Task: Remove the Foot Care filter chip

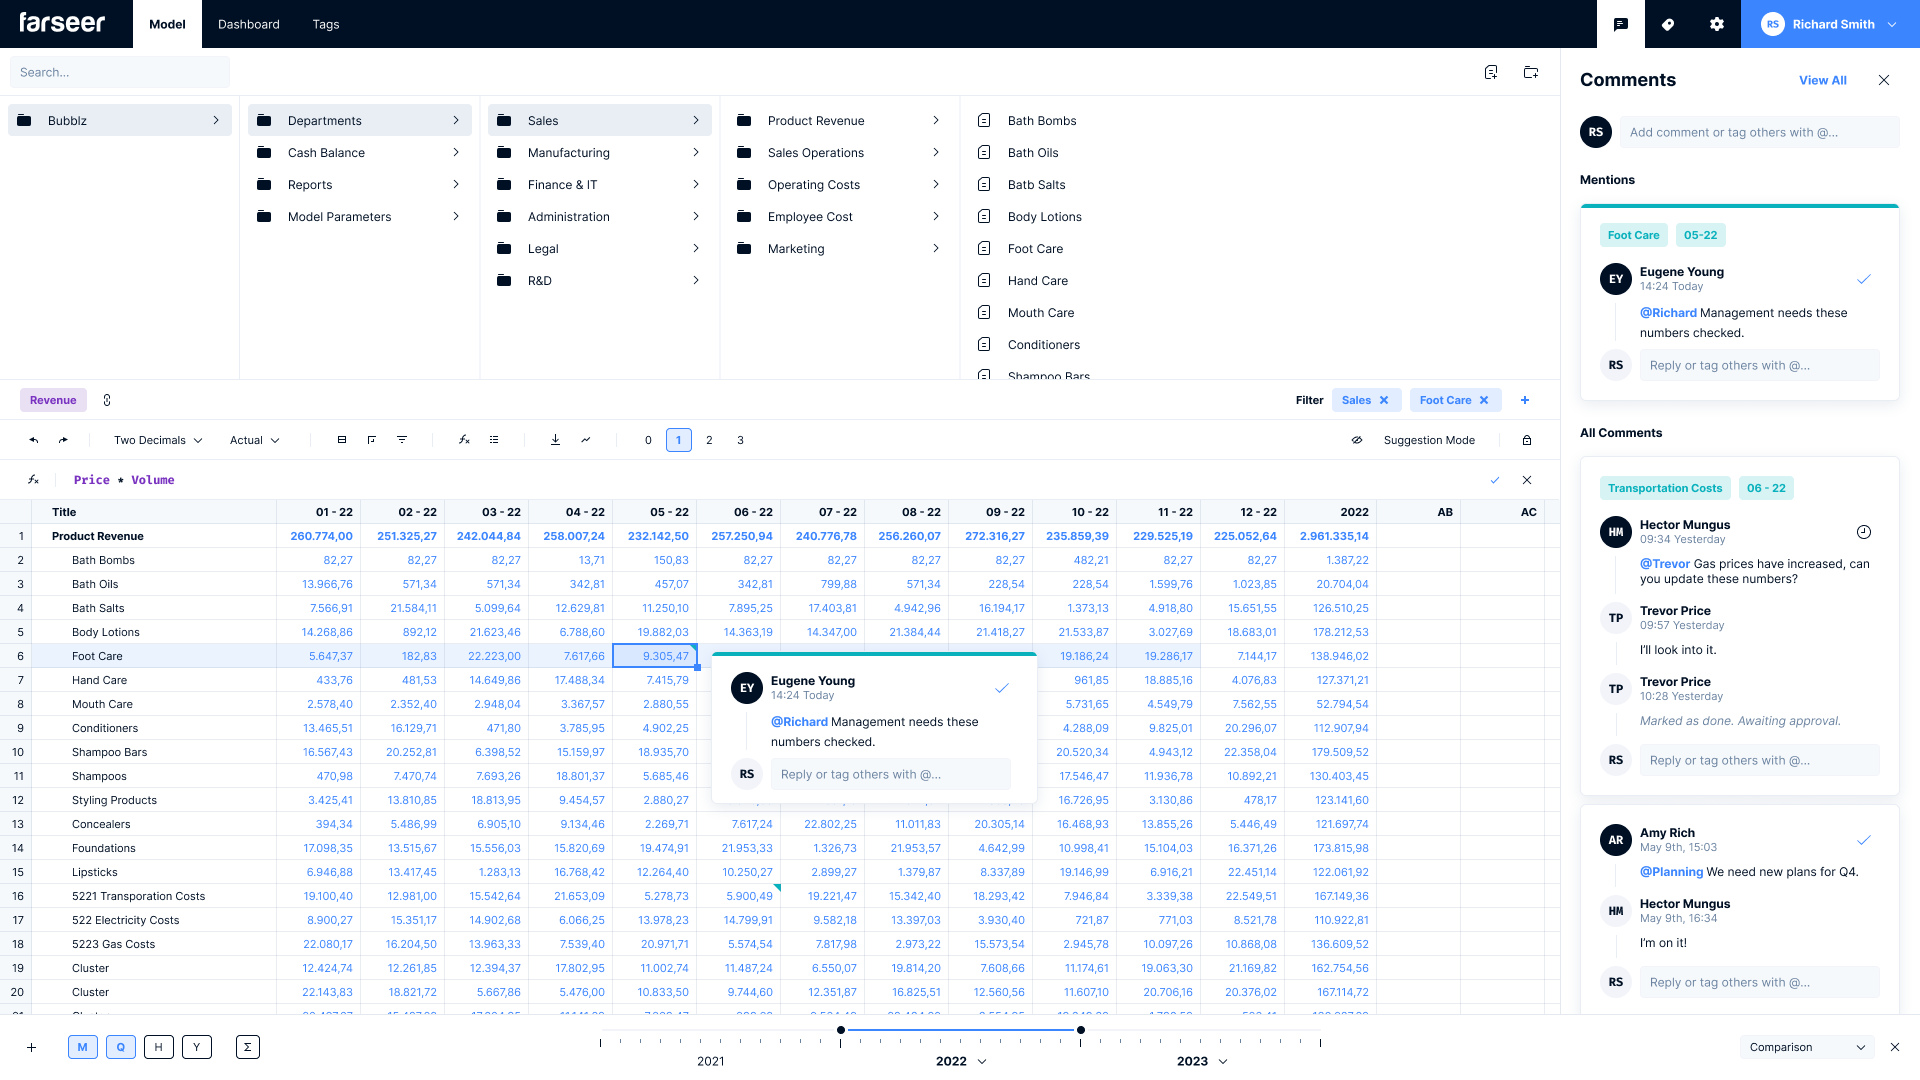Action: tap(1484, 400)
